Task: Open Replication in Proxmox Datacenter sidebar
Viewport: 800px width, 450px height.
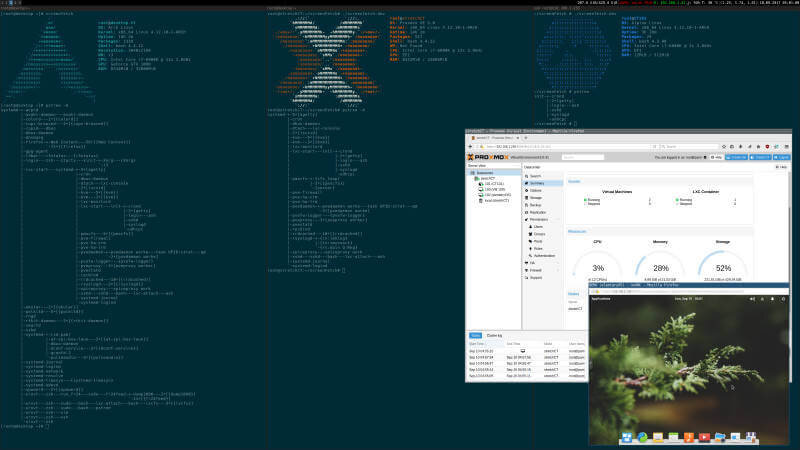Action: click(542, 212)
